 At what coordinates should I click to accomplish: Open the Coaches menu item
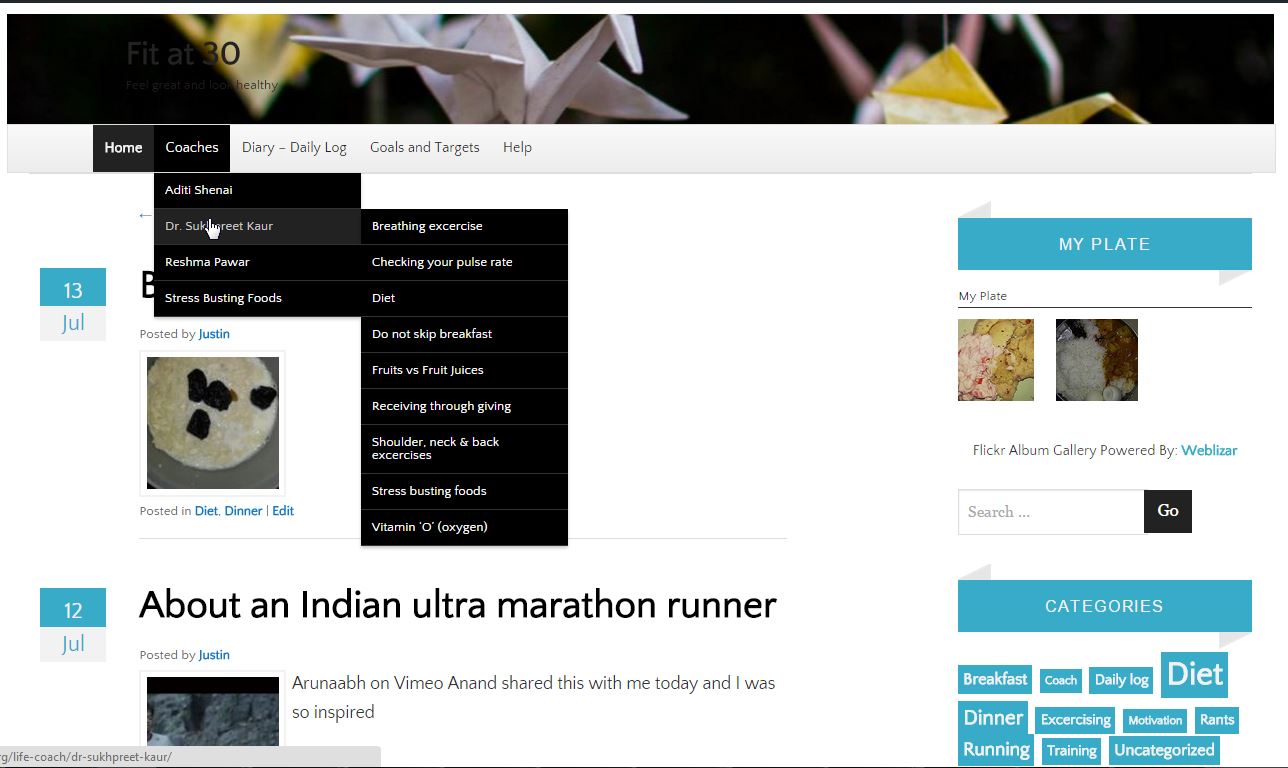(191, 147)
